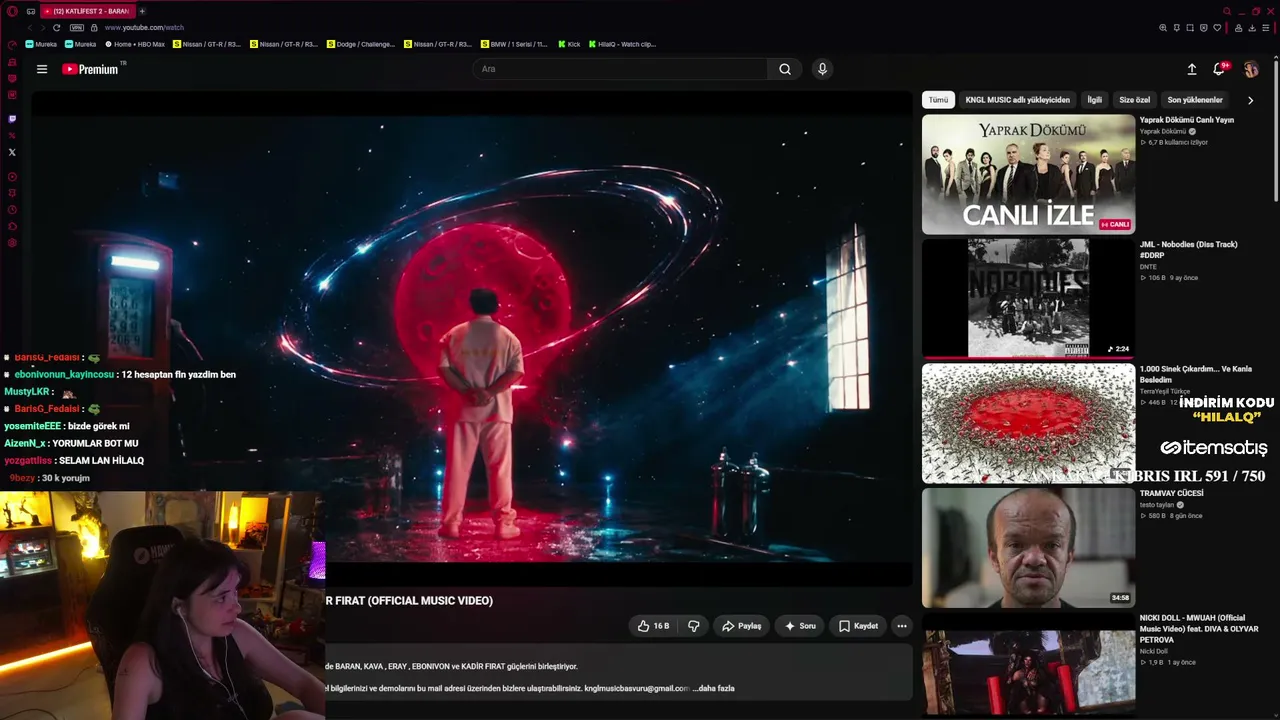Go back with the browser back arrow
This screenshot has height=720, width=1280.
(30, 28)
